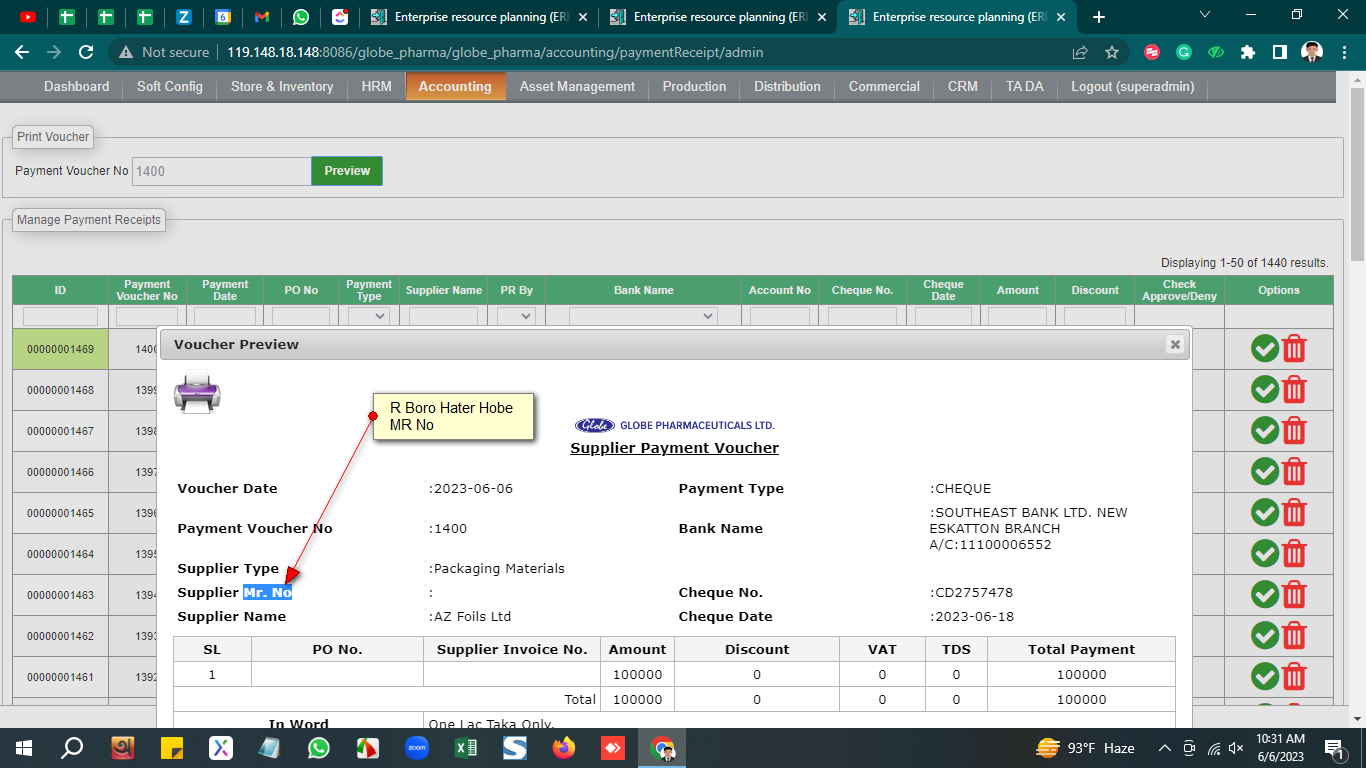Open the Distribution menu

[787, 87]
